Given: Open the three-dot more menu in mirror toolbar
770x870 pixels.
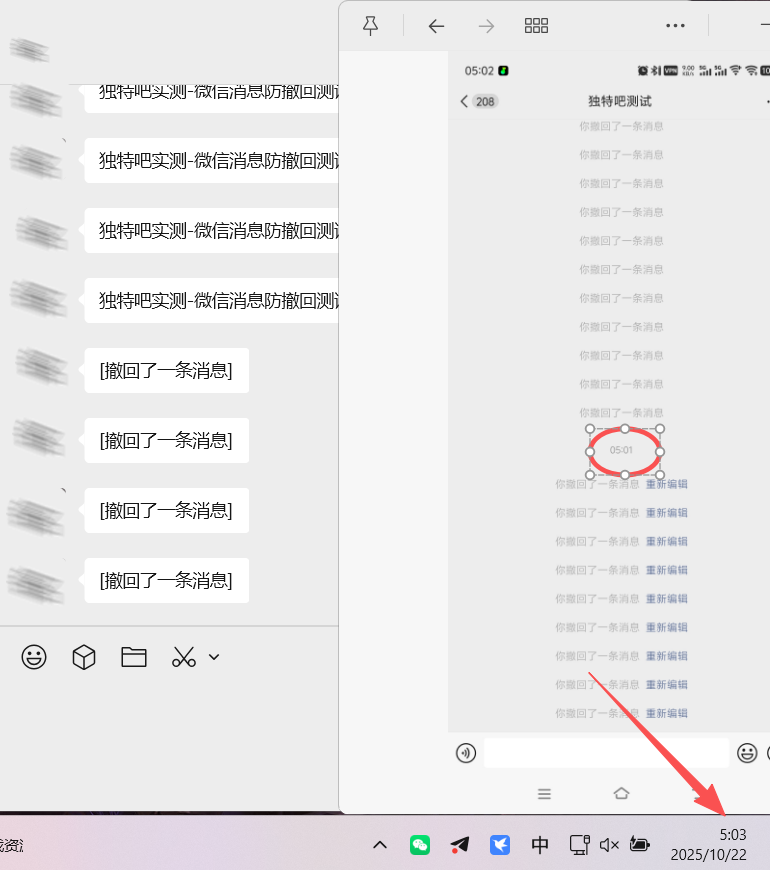Looking at the screenshot, I should coord(675,26).
